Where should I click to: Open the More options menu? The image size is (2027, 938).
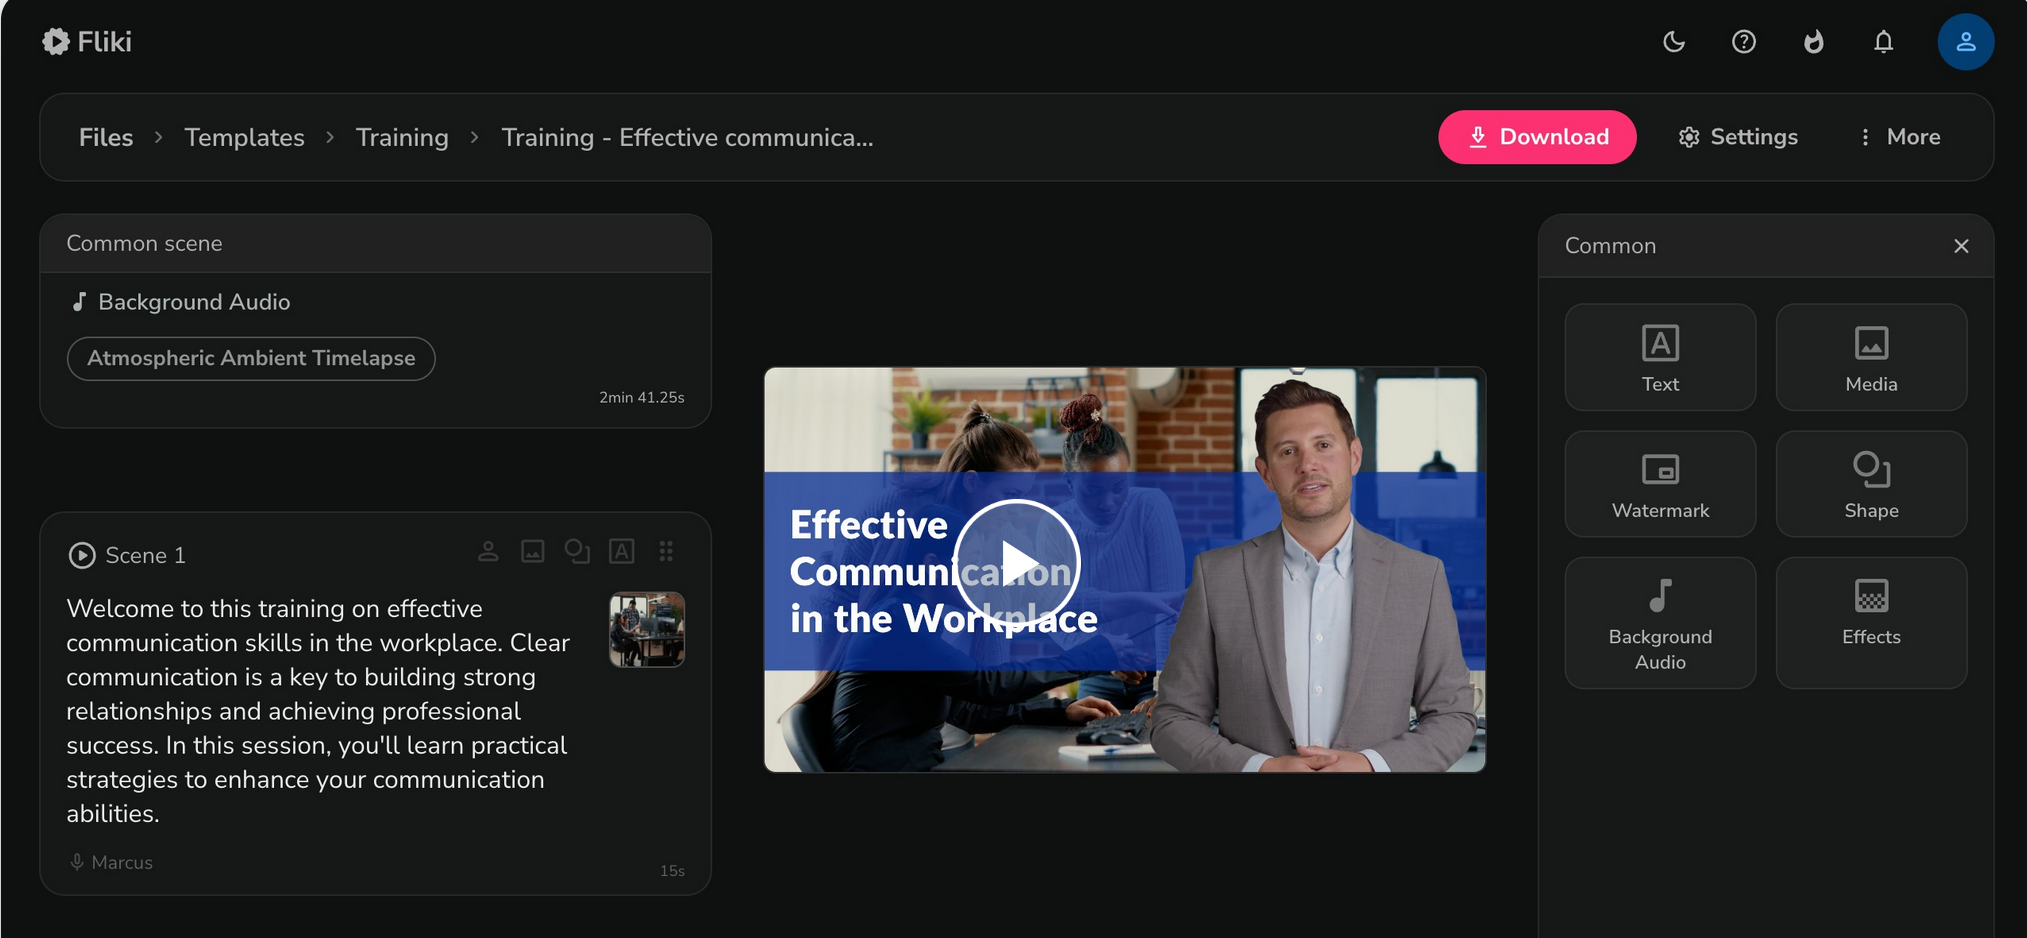click(x=1898, y=137)
